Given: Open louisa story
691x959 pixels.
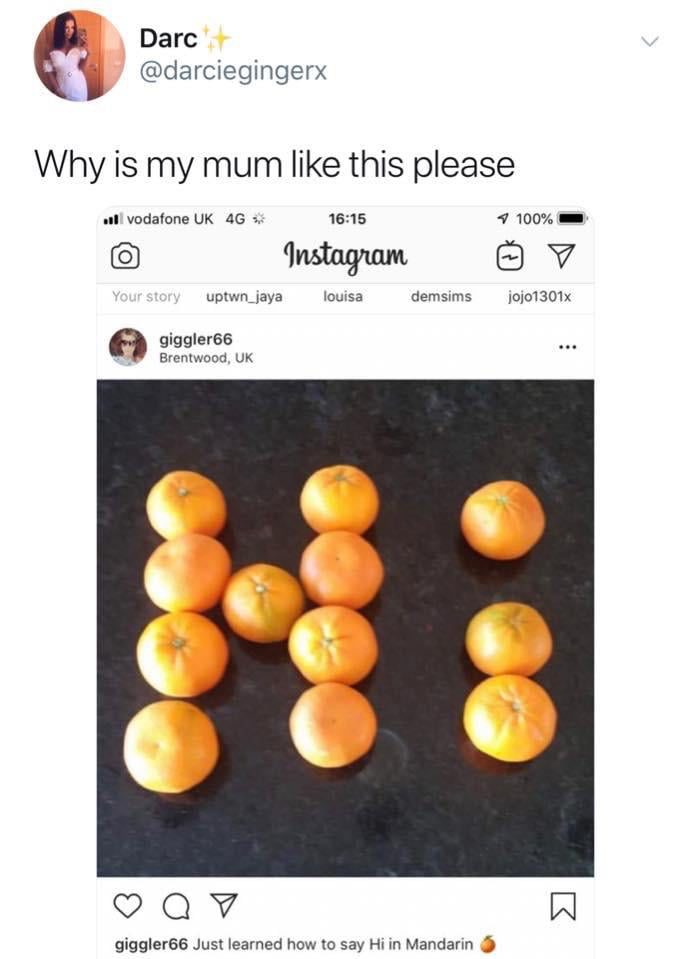Looking at the screenshot, I should [x=343, y=297].
